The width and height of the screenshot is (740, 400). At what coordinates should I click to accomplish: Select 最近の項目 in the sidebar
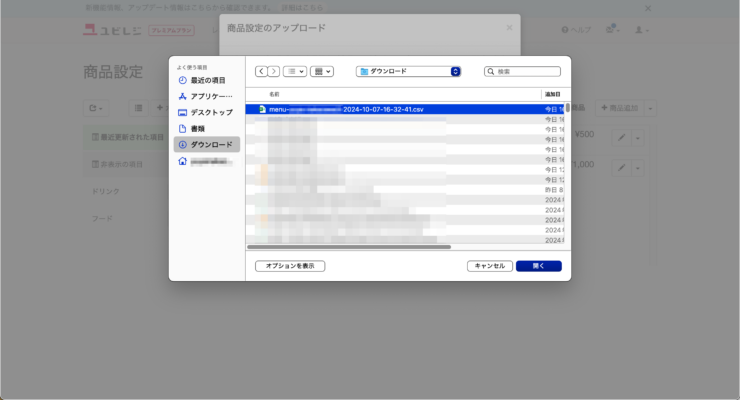[207, 80]
